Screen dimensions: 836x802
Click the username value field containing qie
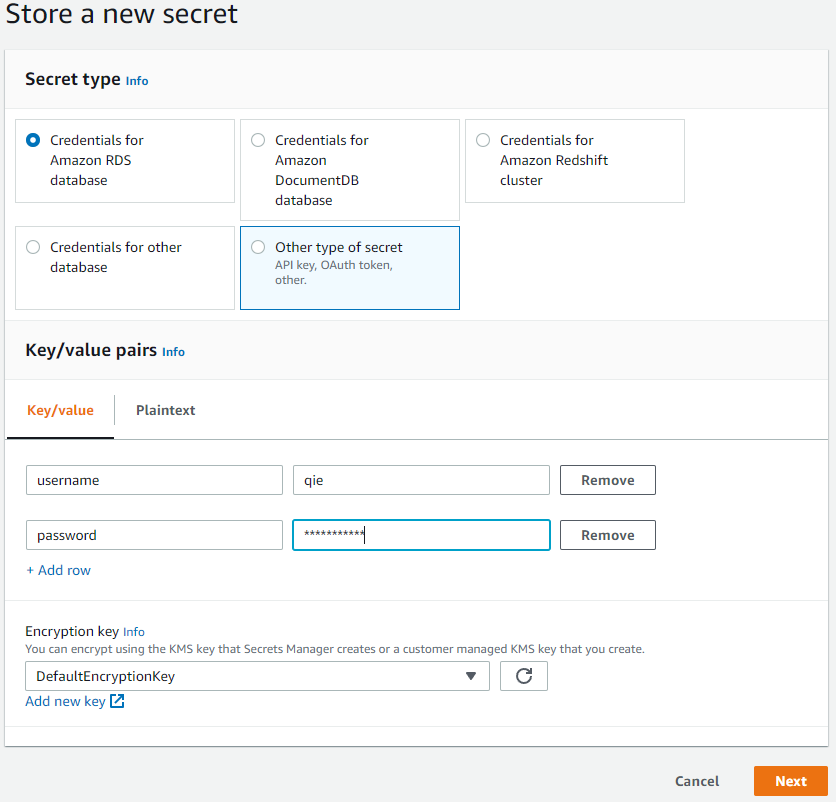(421, 480)
